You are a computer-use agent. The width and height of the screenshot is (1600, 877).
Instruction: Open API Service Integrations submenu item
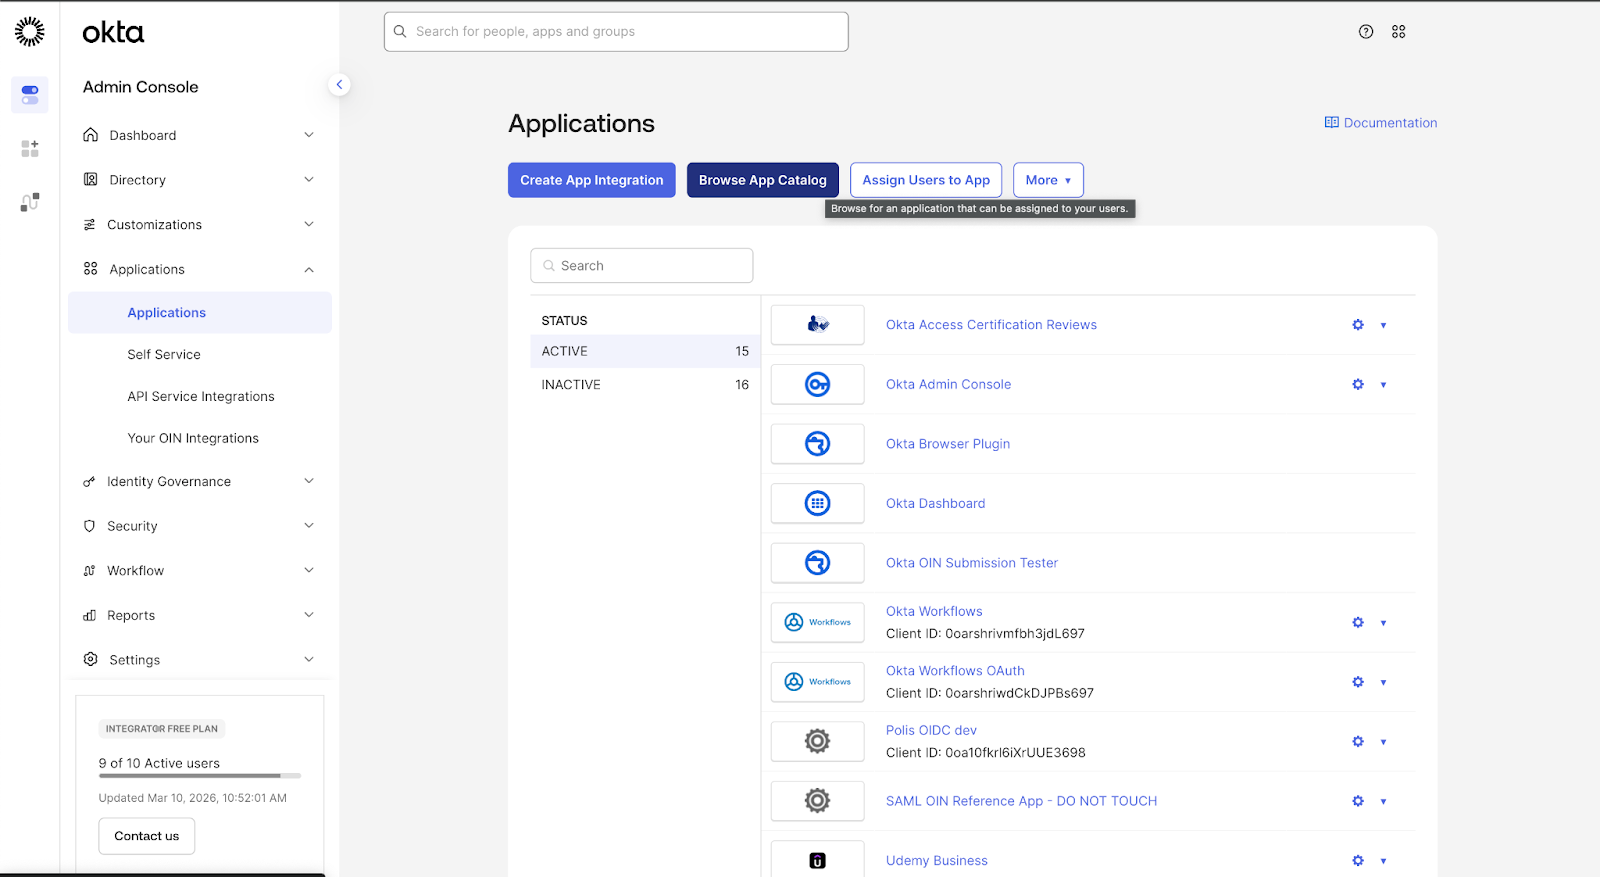click(x=200, y=397)
